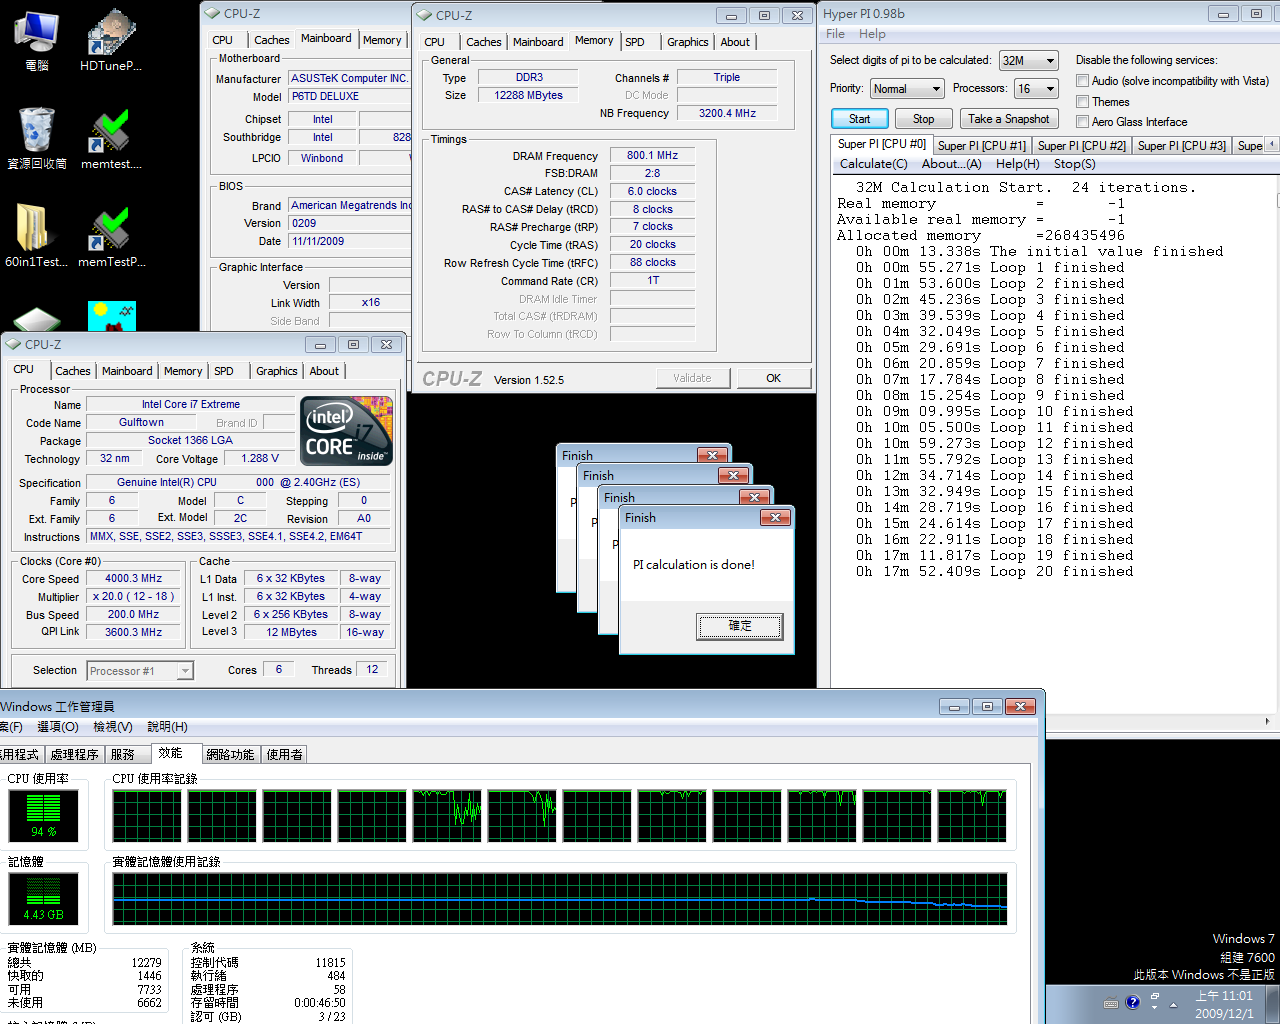Switch to Graphics tab in CPU-Z Memory window
Screen dimensions: 1280x1024
coord(687,42)
